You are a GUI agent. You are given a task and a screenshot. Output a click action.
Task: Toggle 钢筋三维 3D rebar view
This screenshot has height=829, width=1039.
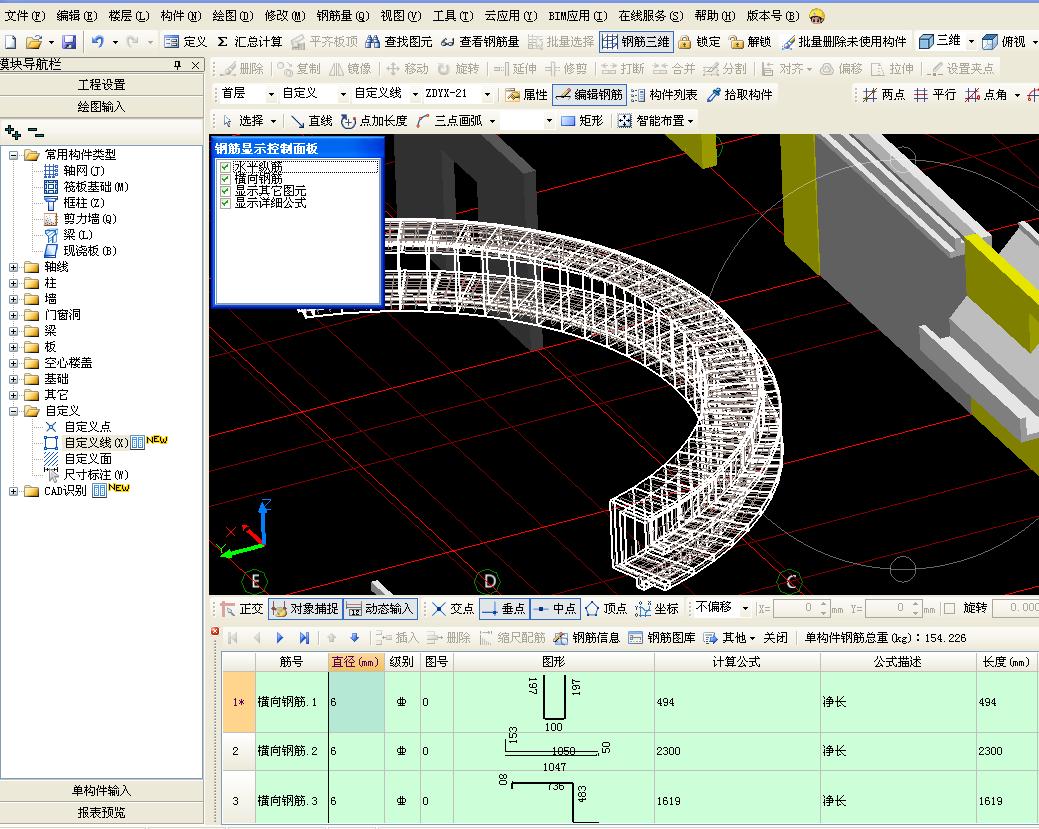[x=636, y=42]
